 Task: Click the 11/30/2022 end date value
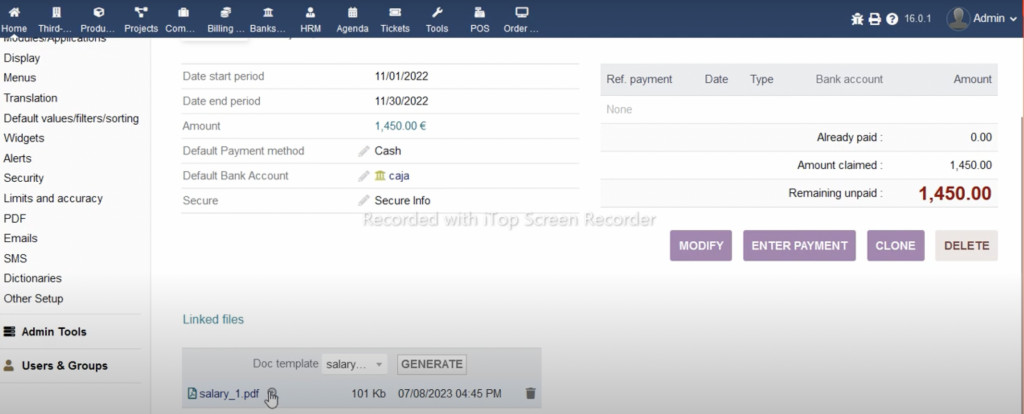(402, 101)
